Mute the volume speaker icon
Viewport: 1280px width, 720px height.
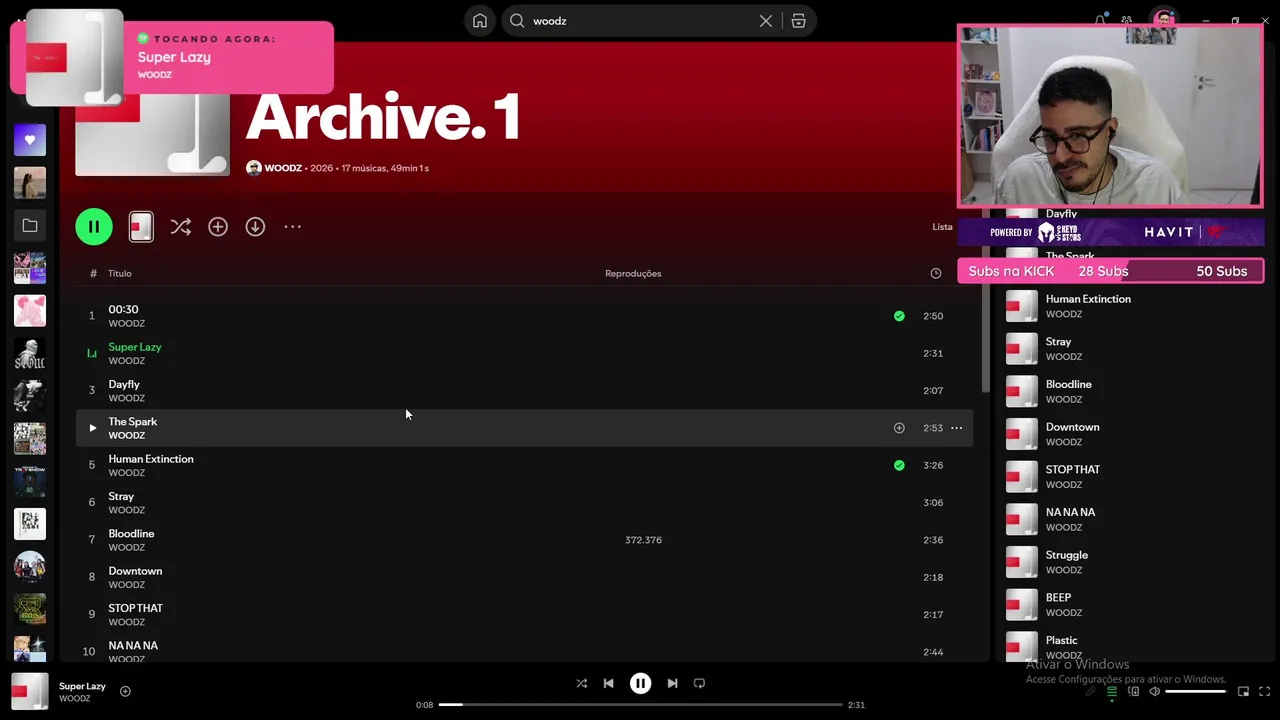pos(1154,692)
